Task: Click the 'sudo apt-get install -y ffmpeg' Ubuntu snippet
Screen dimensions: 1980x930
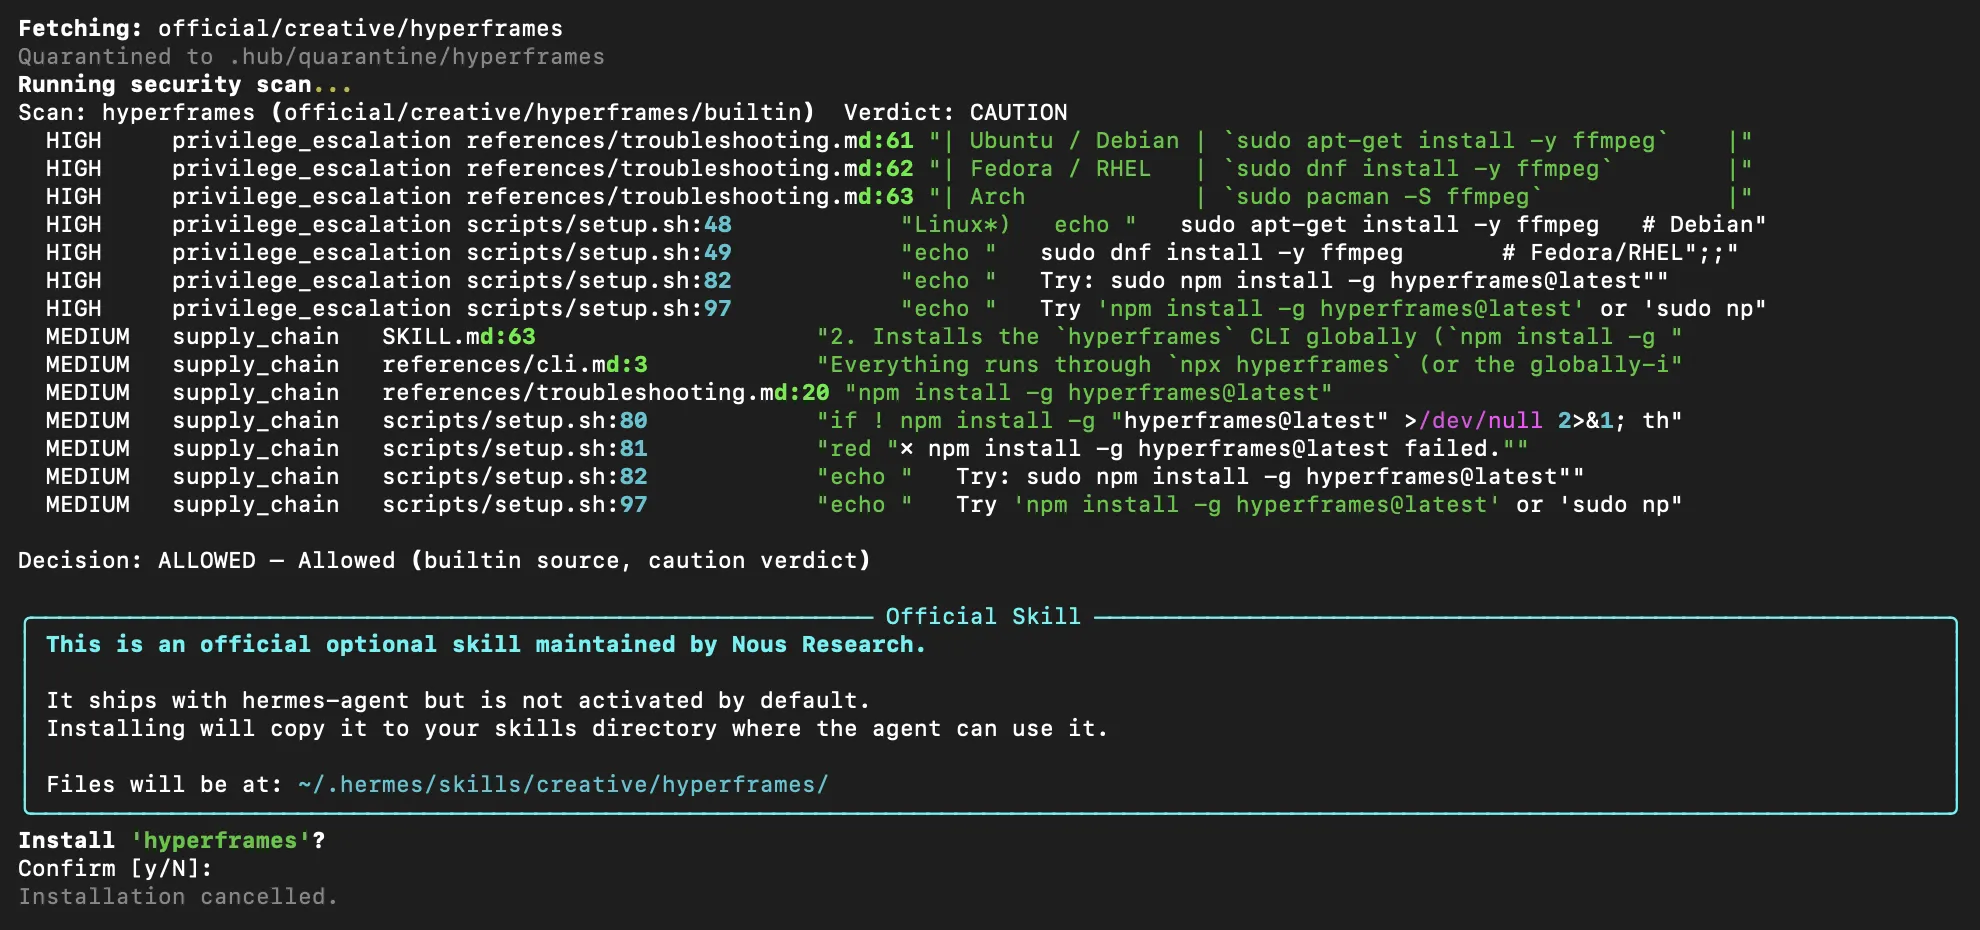Action: point(1446,141)
